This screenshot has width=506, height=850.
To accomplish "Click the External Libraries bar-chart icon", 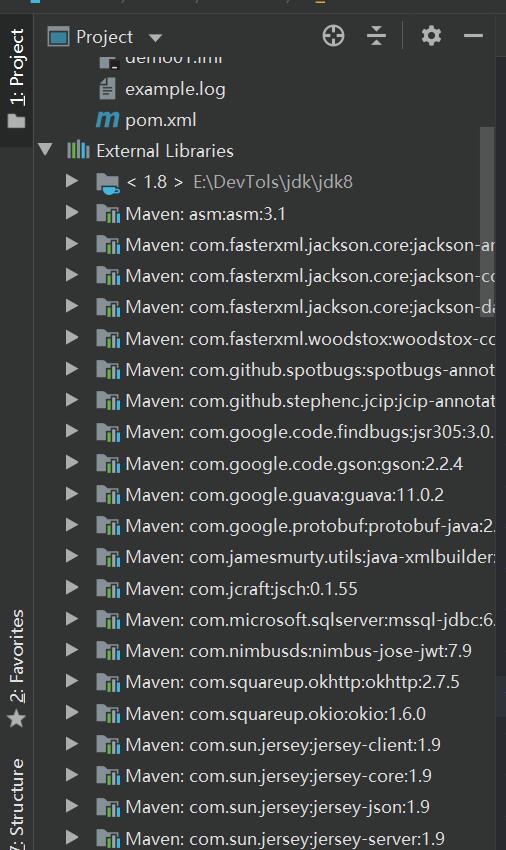I will [x=78, y=150].
